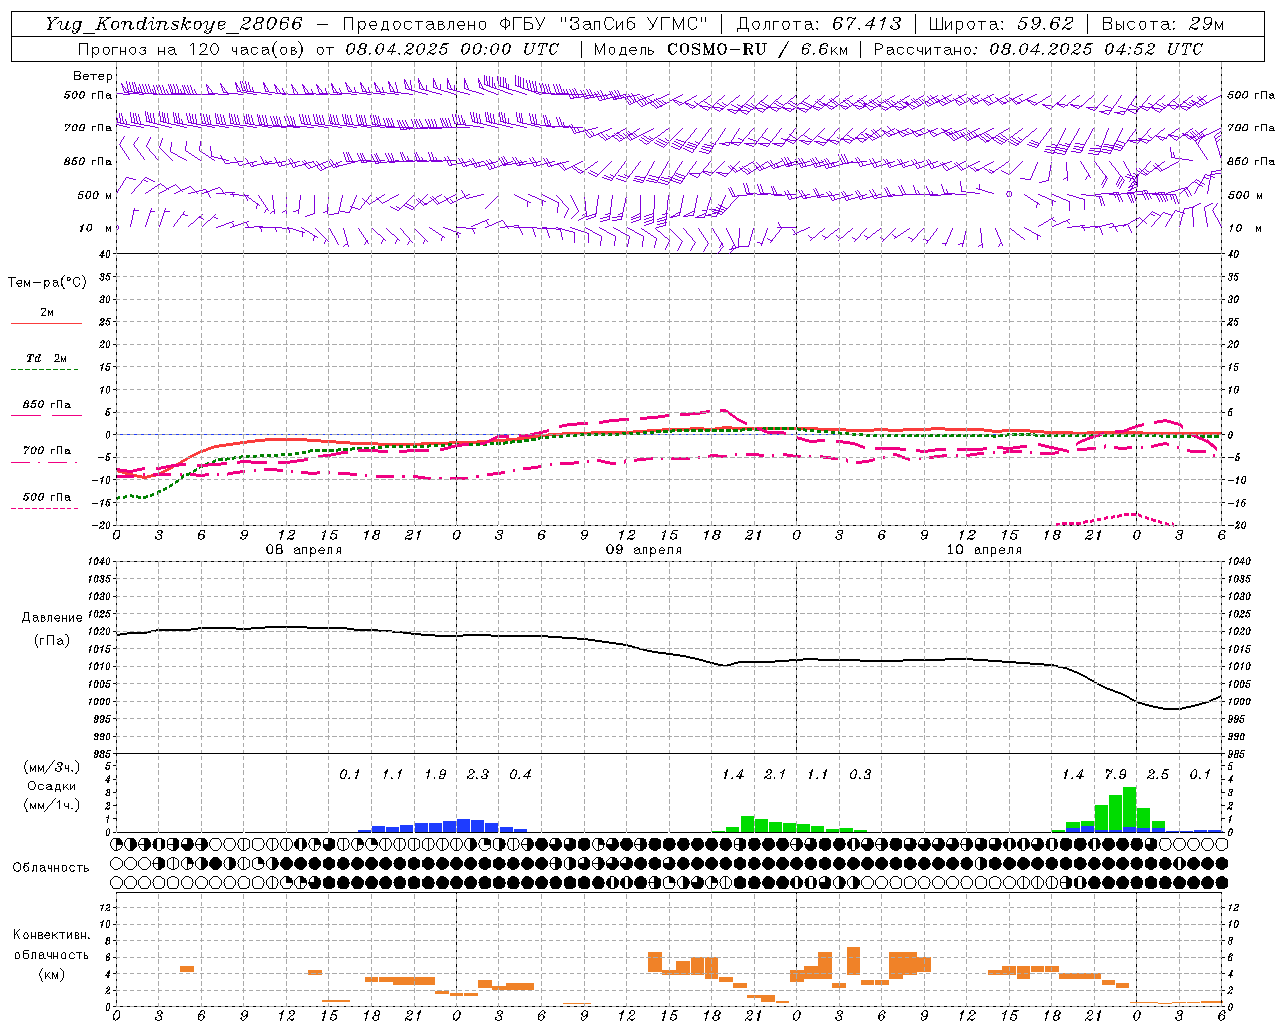This screenshot has height=1024, width=1280.
Task: Select the (км) convective units label
Action: point(51,974)
